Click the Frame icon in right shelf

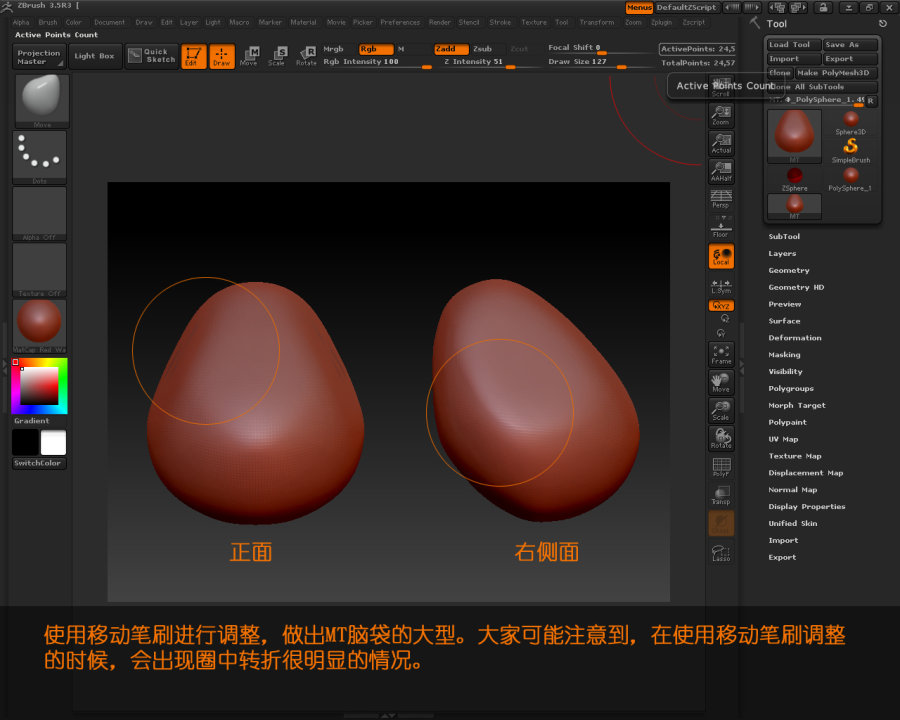coord(721,354)
